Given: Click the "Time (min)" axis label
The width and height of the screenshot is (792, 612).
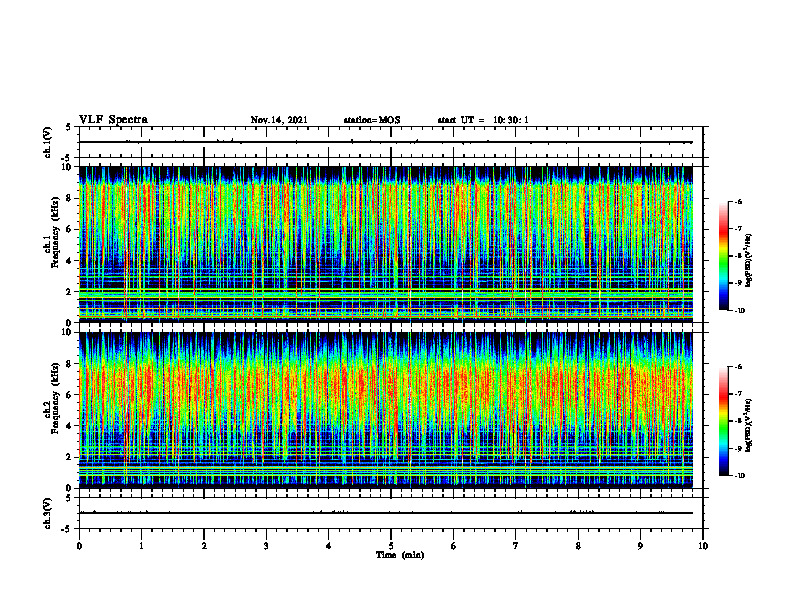Looking at the screenshot, I should coord(400,555).
